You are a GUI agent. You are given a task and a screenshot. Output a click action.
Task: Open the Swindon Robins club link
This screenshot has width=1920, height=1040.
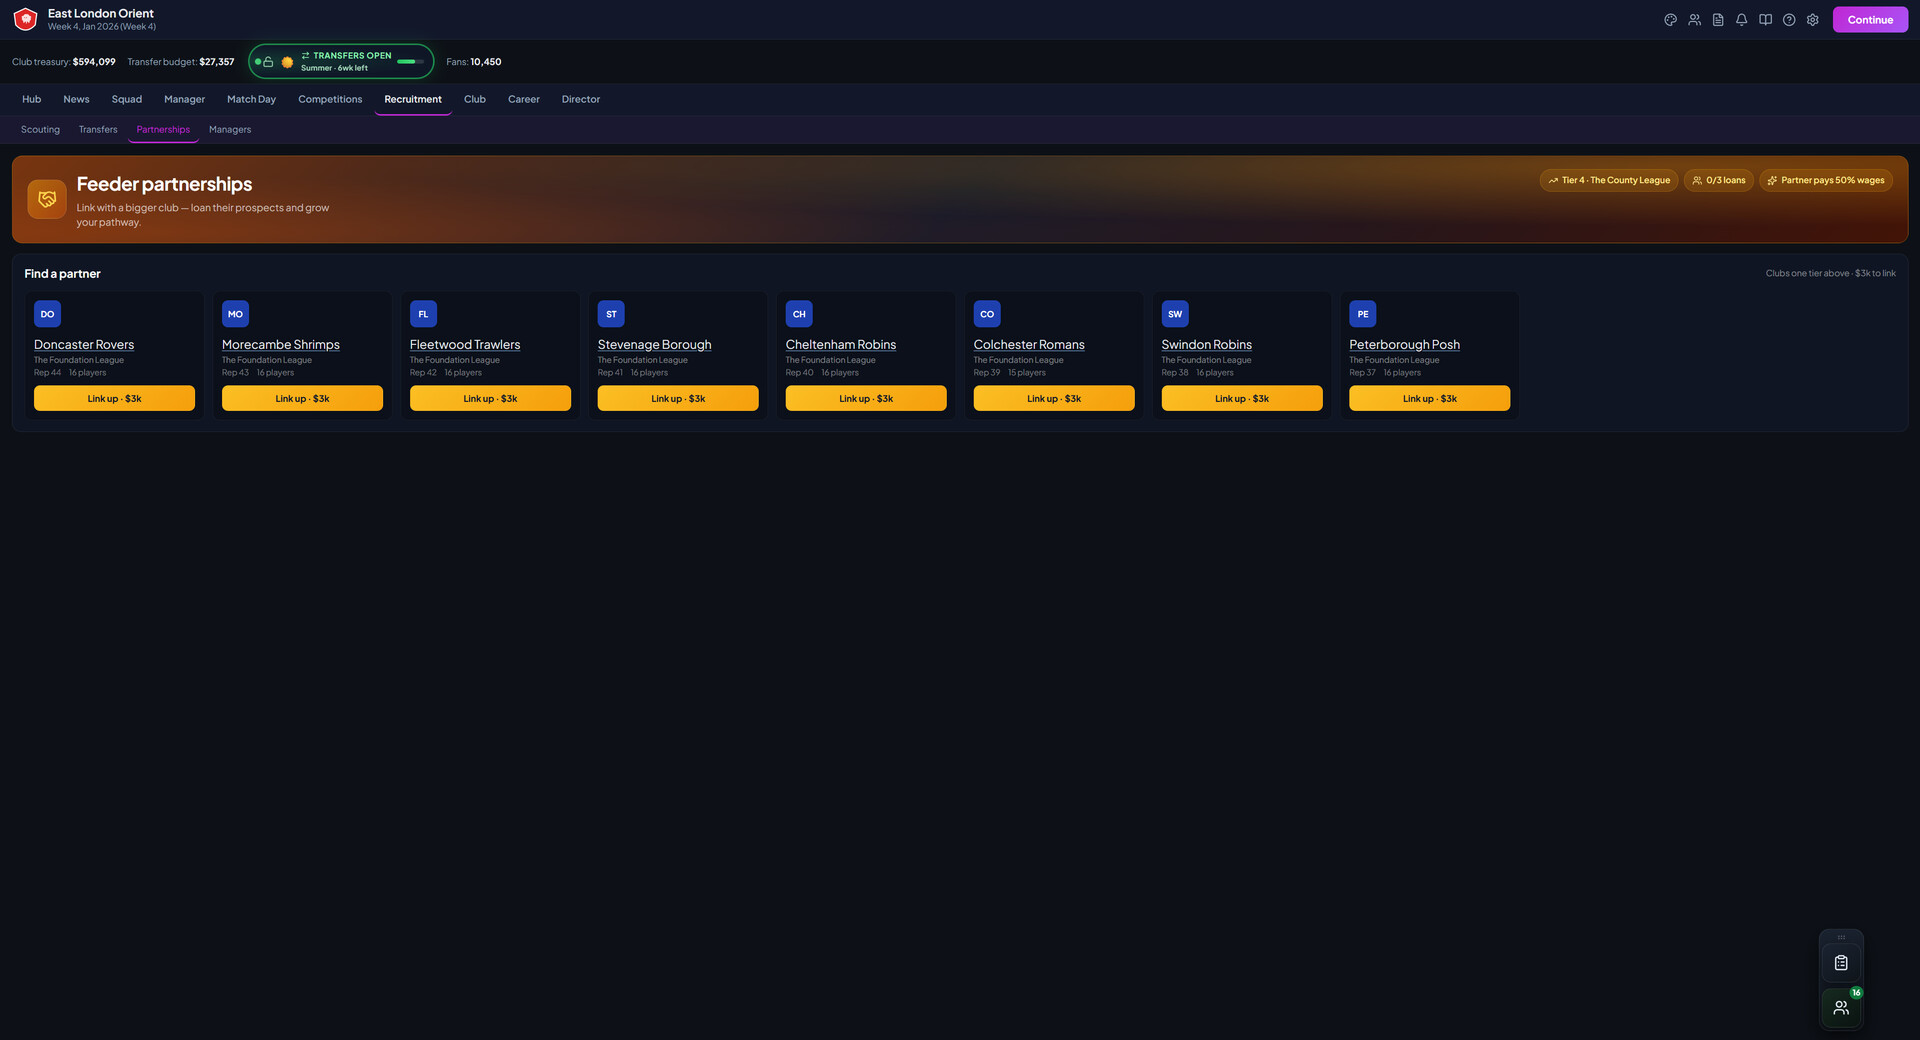pyautogui.click(x=1207, y=344)
